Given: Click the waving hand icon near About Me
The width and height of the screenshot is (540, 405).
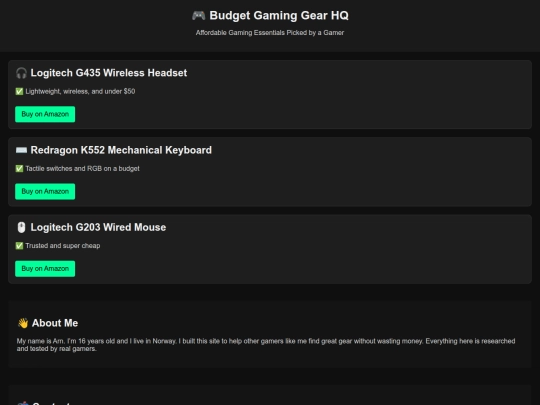Looking at the screenshot, I should [23, 323].
